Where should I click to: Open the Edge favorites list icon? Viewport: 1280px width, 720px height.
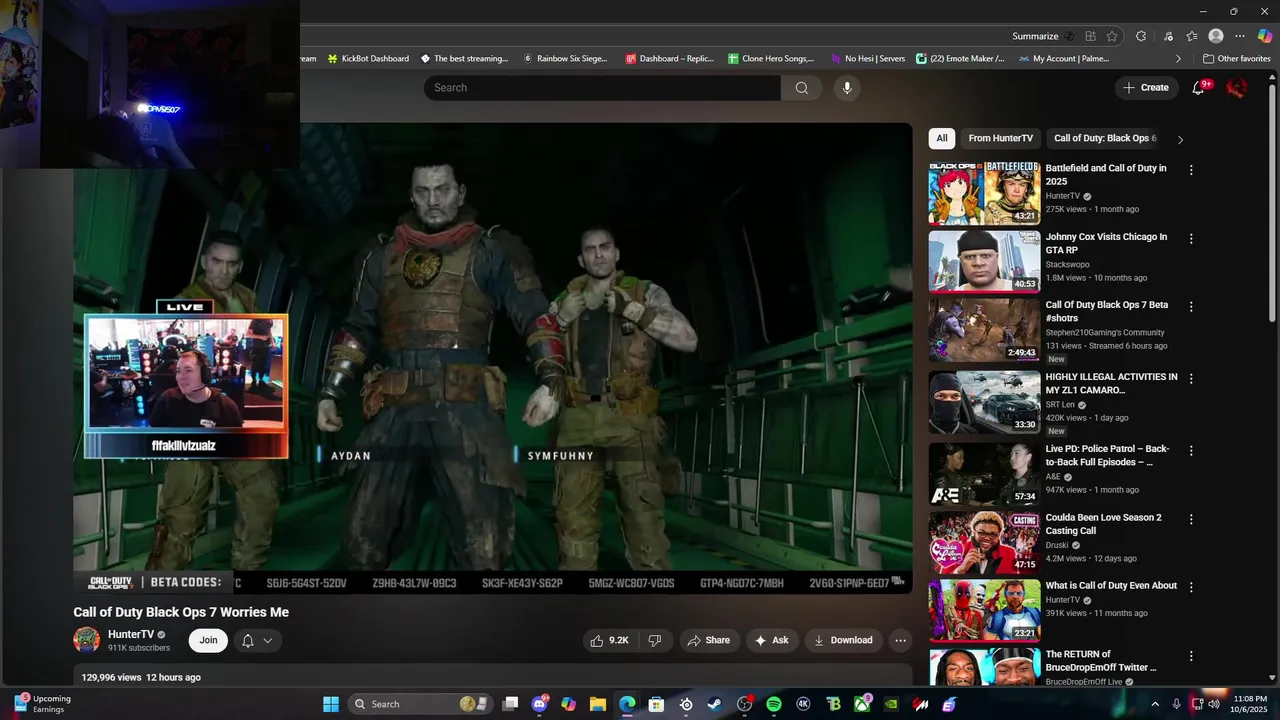[x=1191, y=36]
